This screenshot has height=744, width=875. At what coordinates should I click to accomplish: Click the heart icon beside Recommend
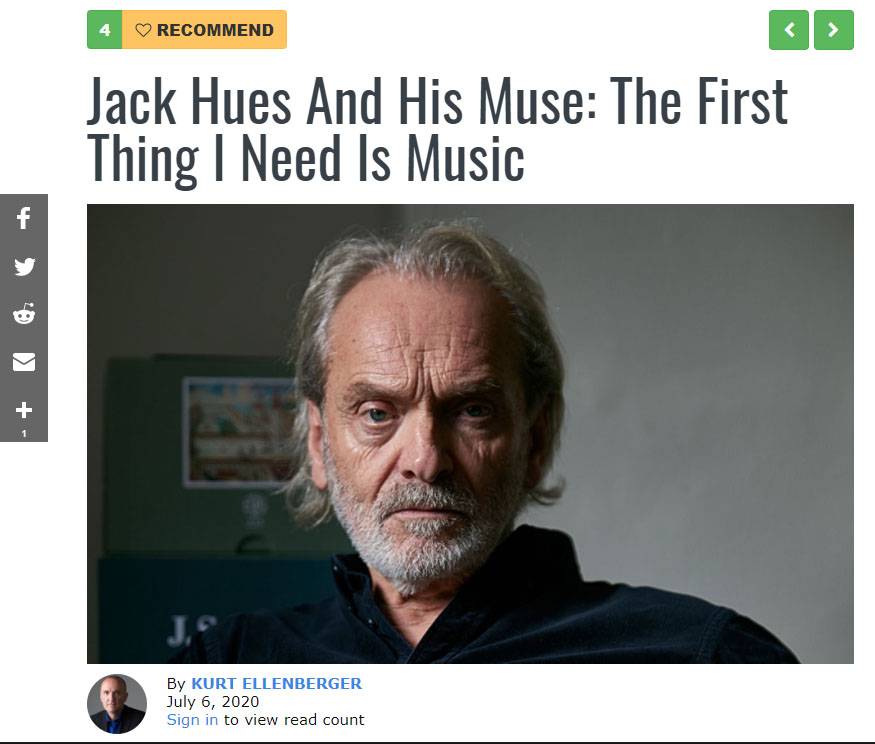pos(143,30)
